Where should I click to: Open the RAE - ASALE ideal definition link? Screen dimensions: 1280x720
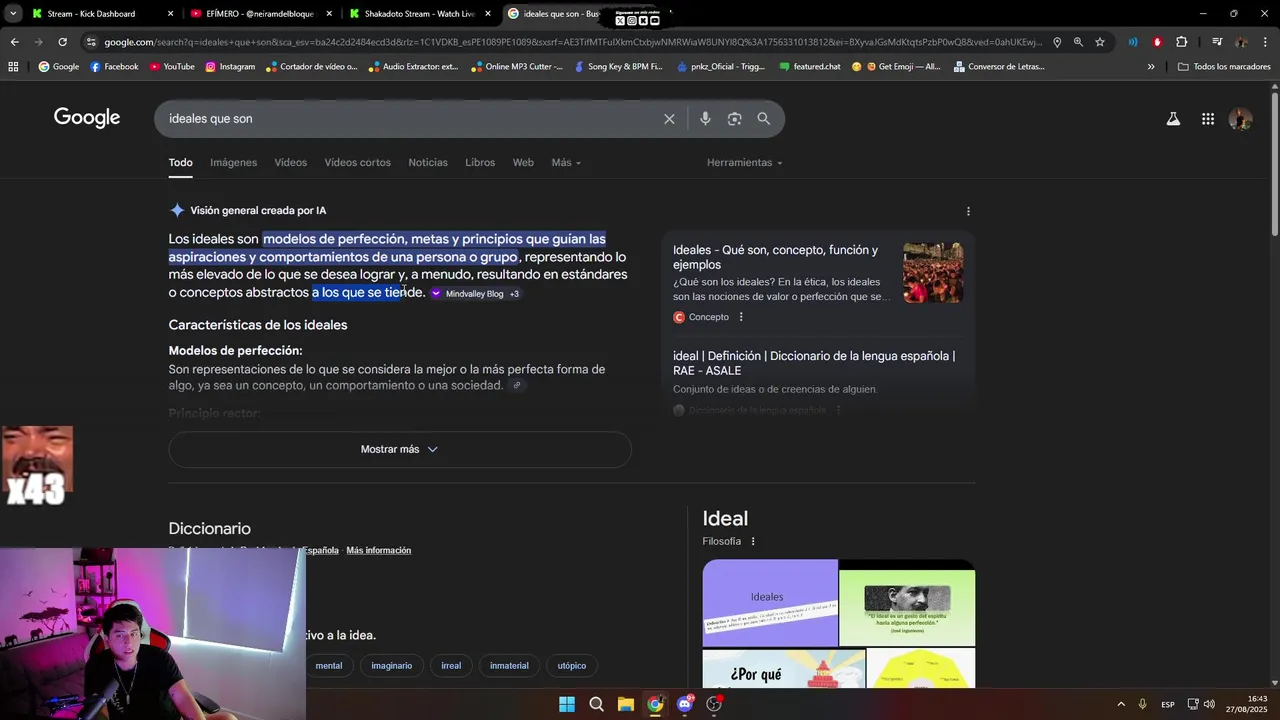click(x=814, y=363)
